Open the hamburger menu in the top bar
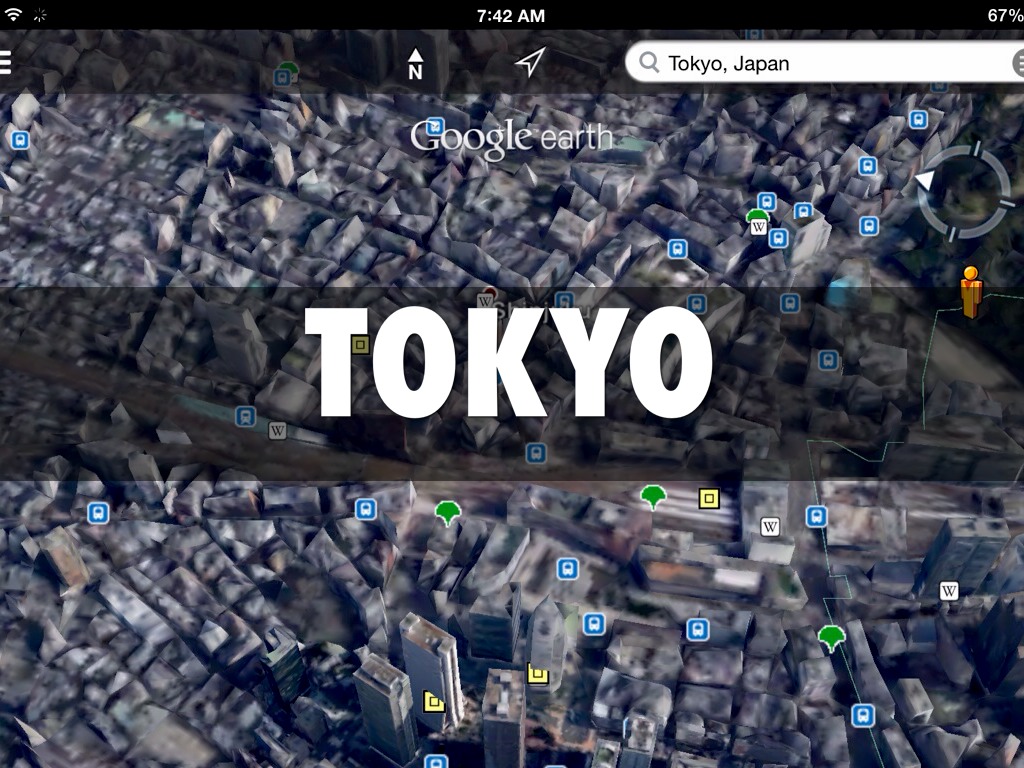This screenshot has width=1024, height=768. tap(6, 63)
